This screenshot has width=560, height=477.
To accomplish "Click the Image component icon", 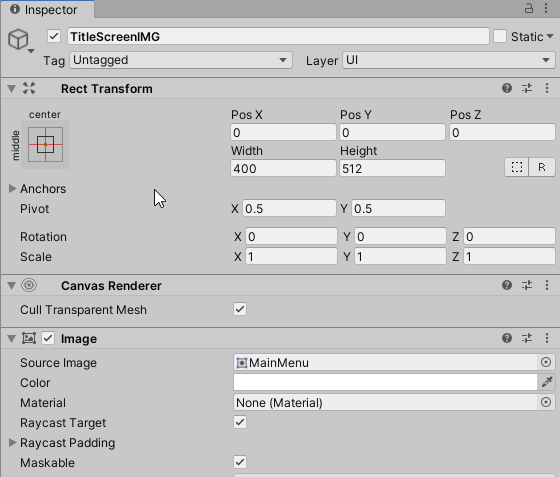I will (29, 338).
